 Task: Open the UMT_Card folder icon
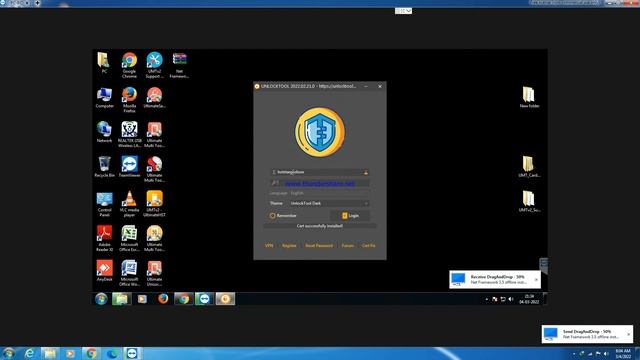point(529,167)
